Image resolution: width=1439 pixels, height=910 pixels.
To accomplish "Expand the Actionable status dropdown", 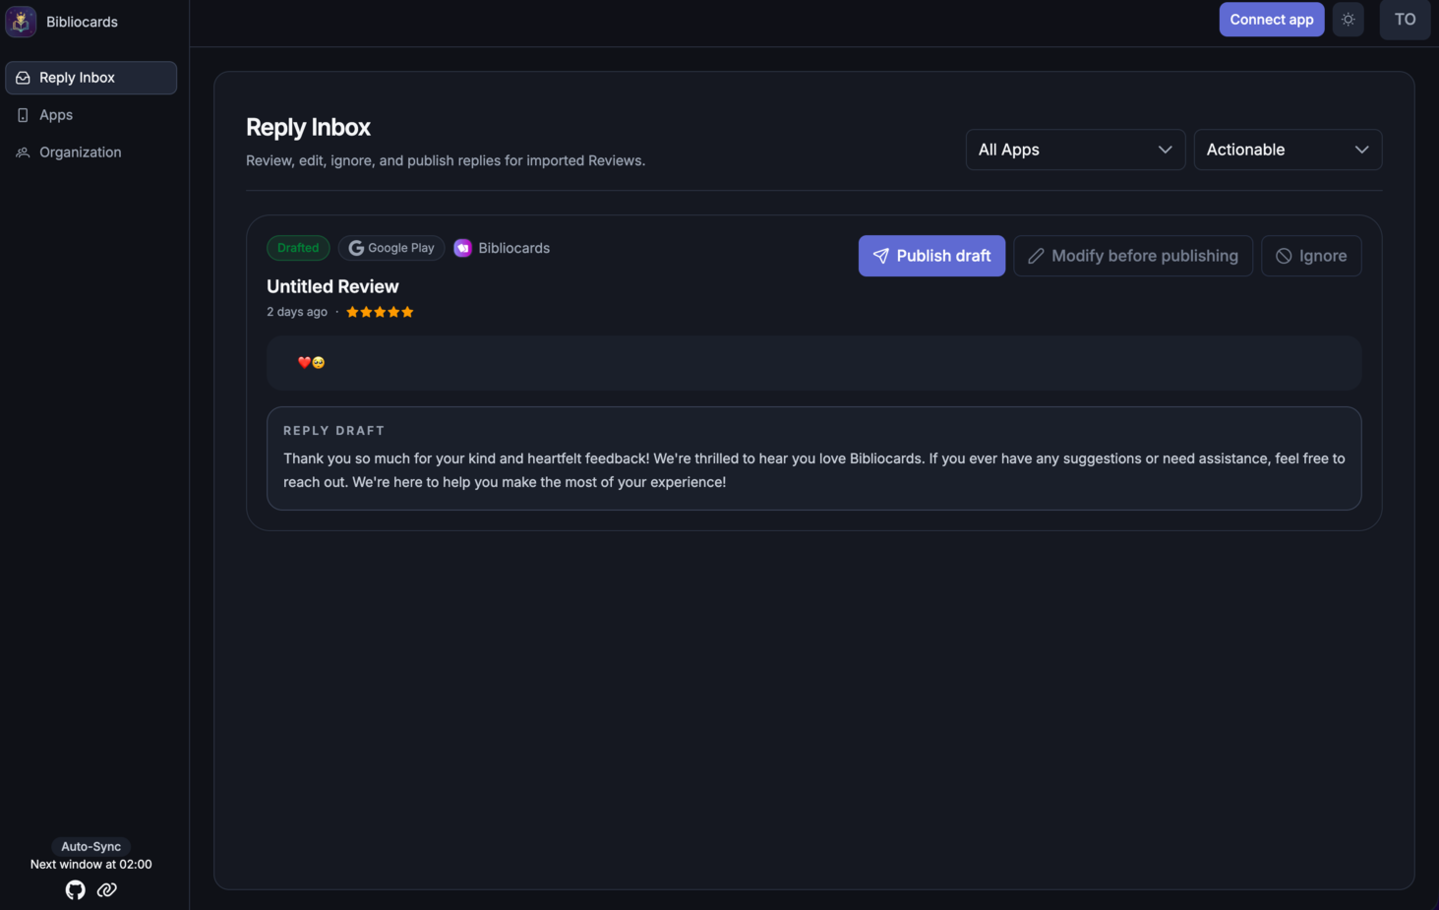I will pyautogui.click(x=1287, y=149).
